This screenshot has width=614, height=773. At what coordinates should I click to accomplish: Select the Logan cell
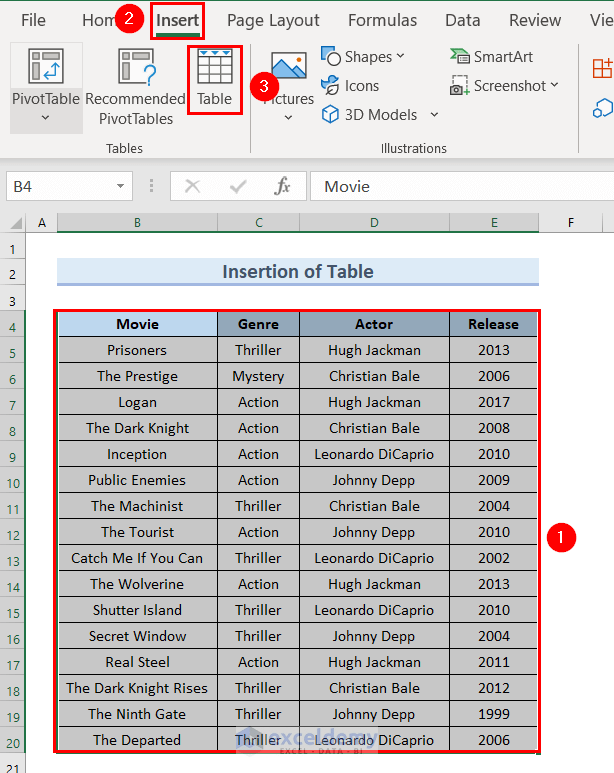point(138,402)
